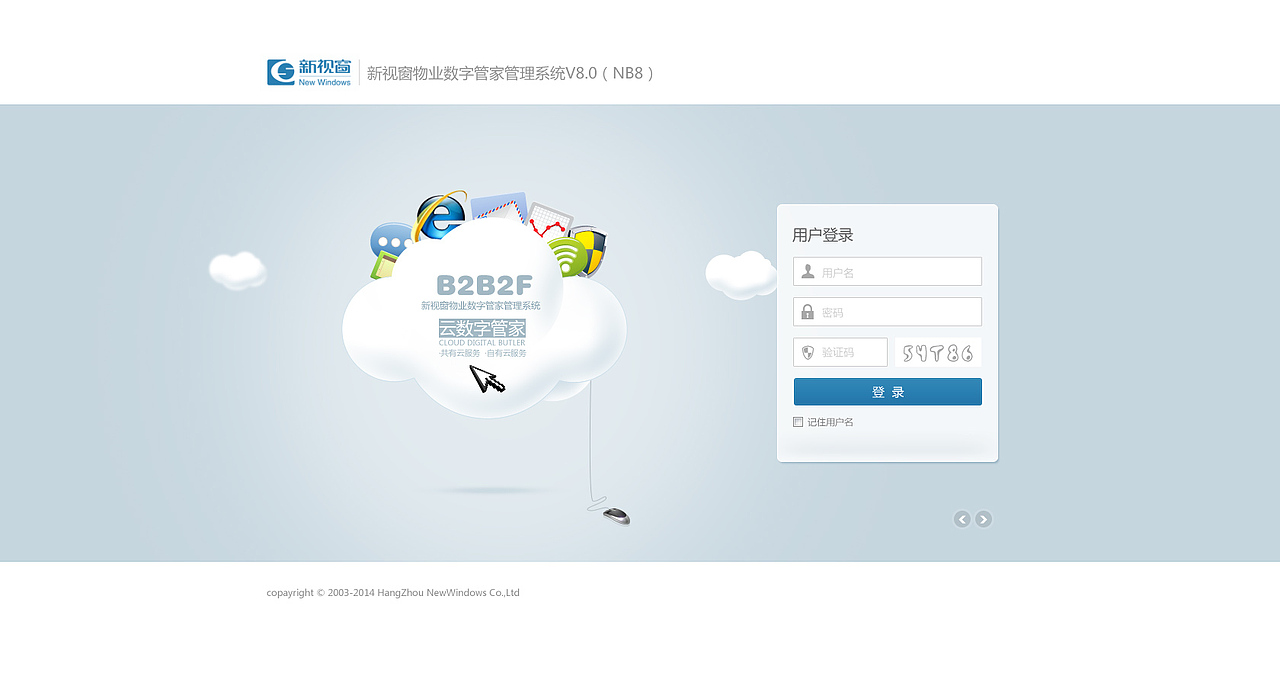Screen dimensions: 1280x686
Task: Click the password field (密码)
Action: (x=887, y=312)
